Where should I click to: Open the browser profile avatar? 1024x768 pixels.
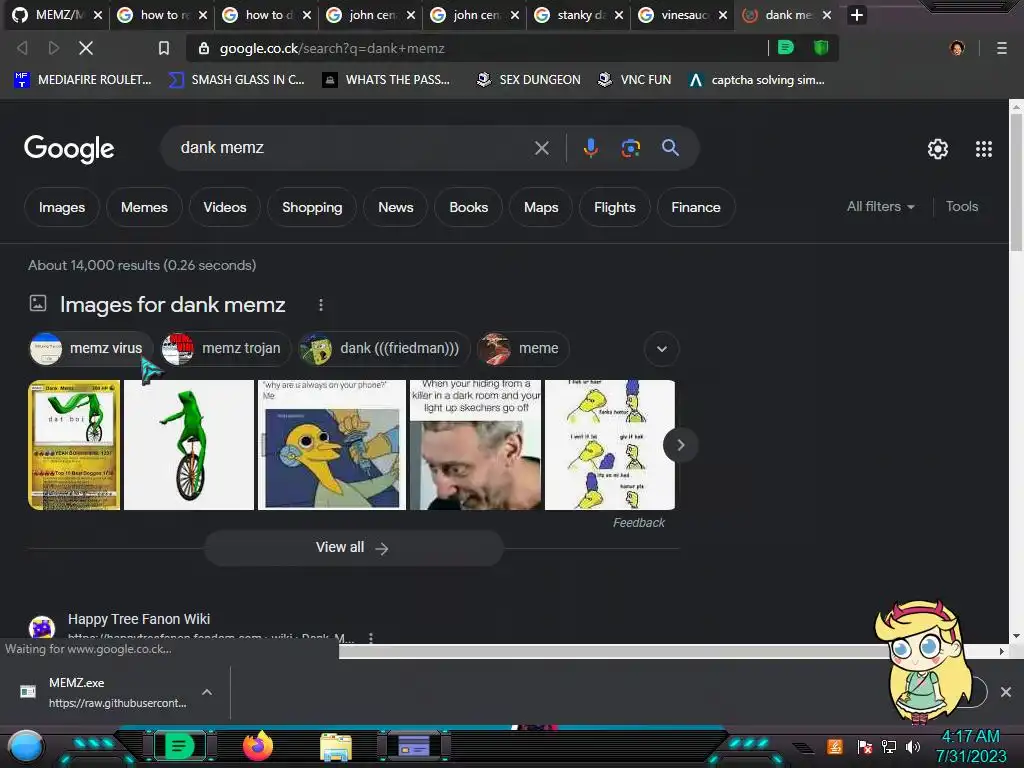(x=957, y=48)
